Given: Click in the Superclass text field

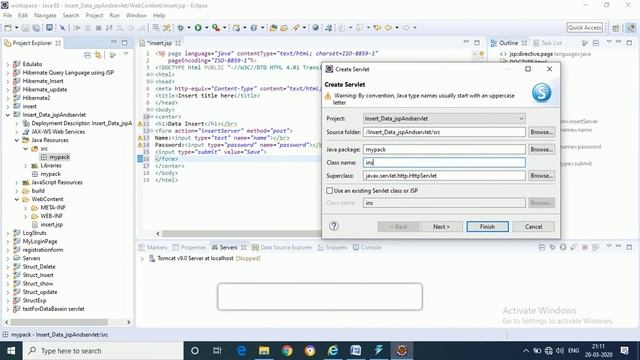Looking at the screenshot, I should [x=444, y=176].
